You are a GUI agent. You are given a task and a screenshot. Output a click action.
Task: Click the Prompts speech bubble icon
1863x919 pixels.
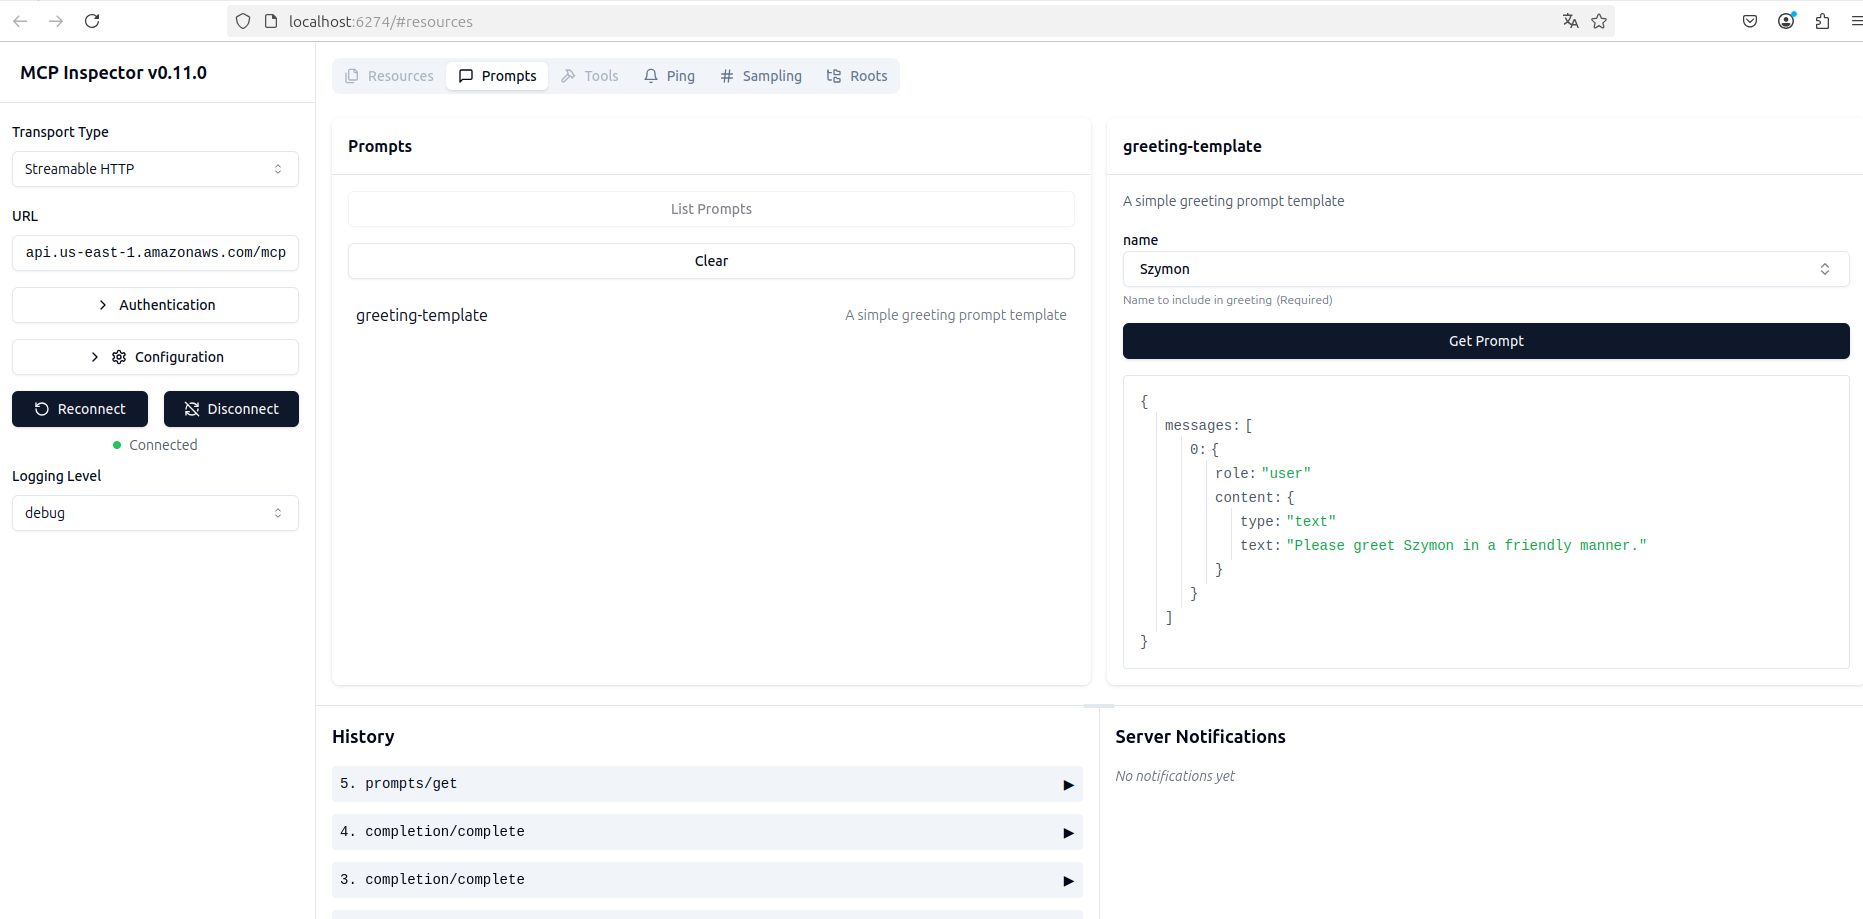pyautogui.click(x=466, y=76)
